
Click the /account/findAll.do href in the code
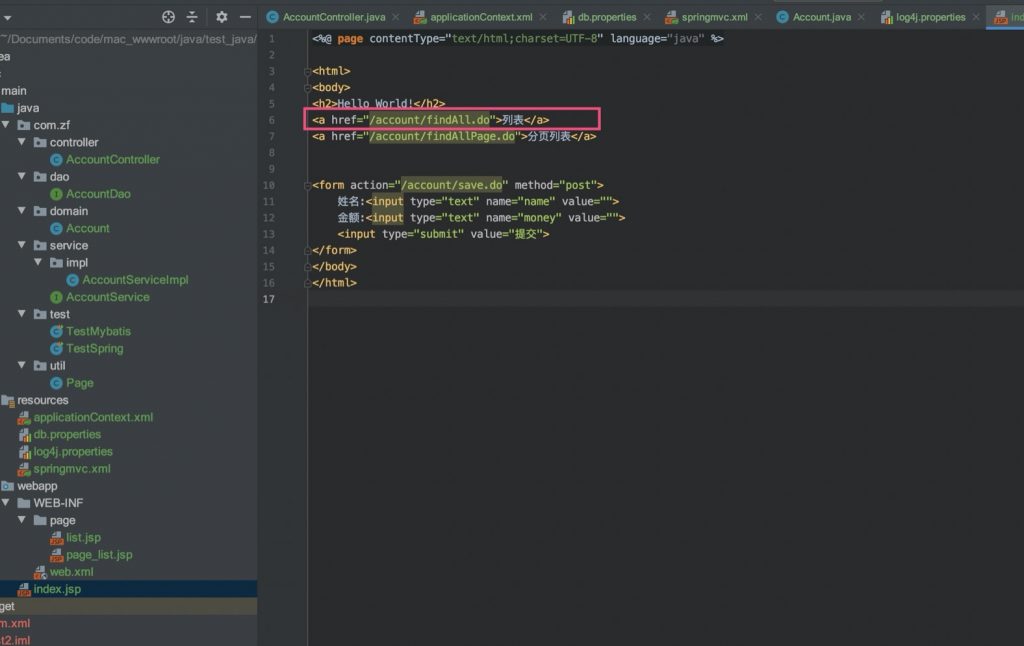click(430, 120)
